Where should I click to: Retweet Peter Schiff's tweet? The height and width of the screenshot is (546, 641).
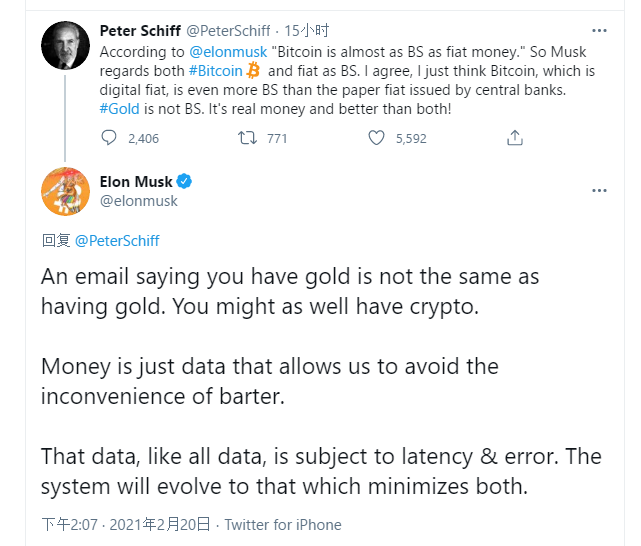pos(247,138)
